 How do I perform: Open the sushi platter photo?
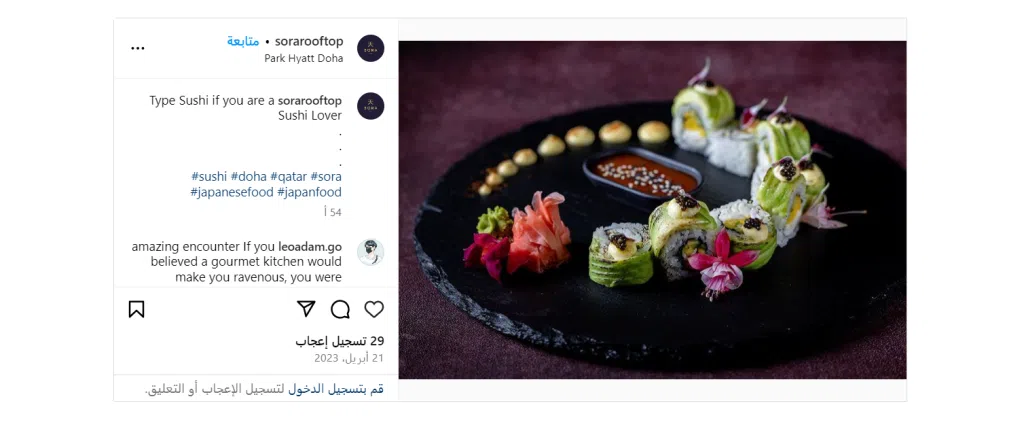tap(652, 210)
